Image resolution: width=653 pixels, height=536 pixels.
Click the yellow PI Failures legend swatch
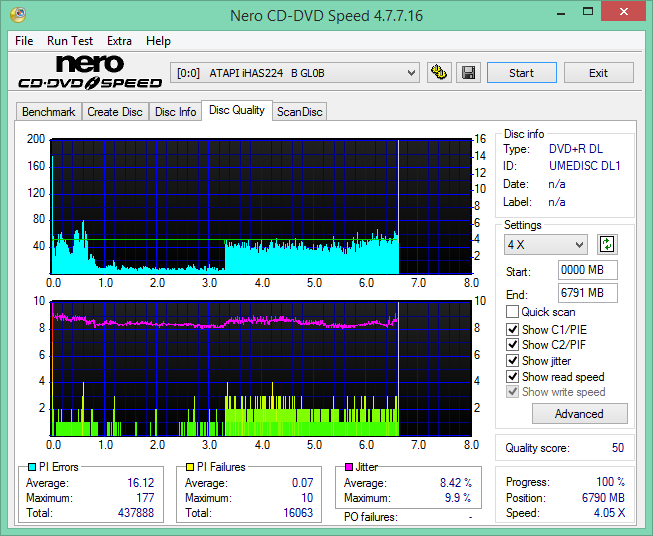(x=190, y=467)
